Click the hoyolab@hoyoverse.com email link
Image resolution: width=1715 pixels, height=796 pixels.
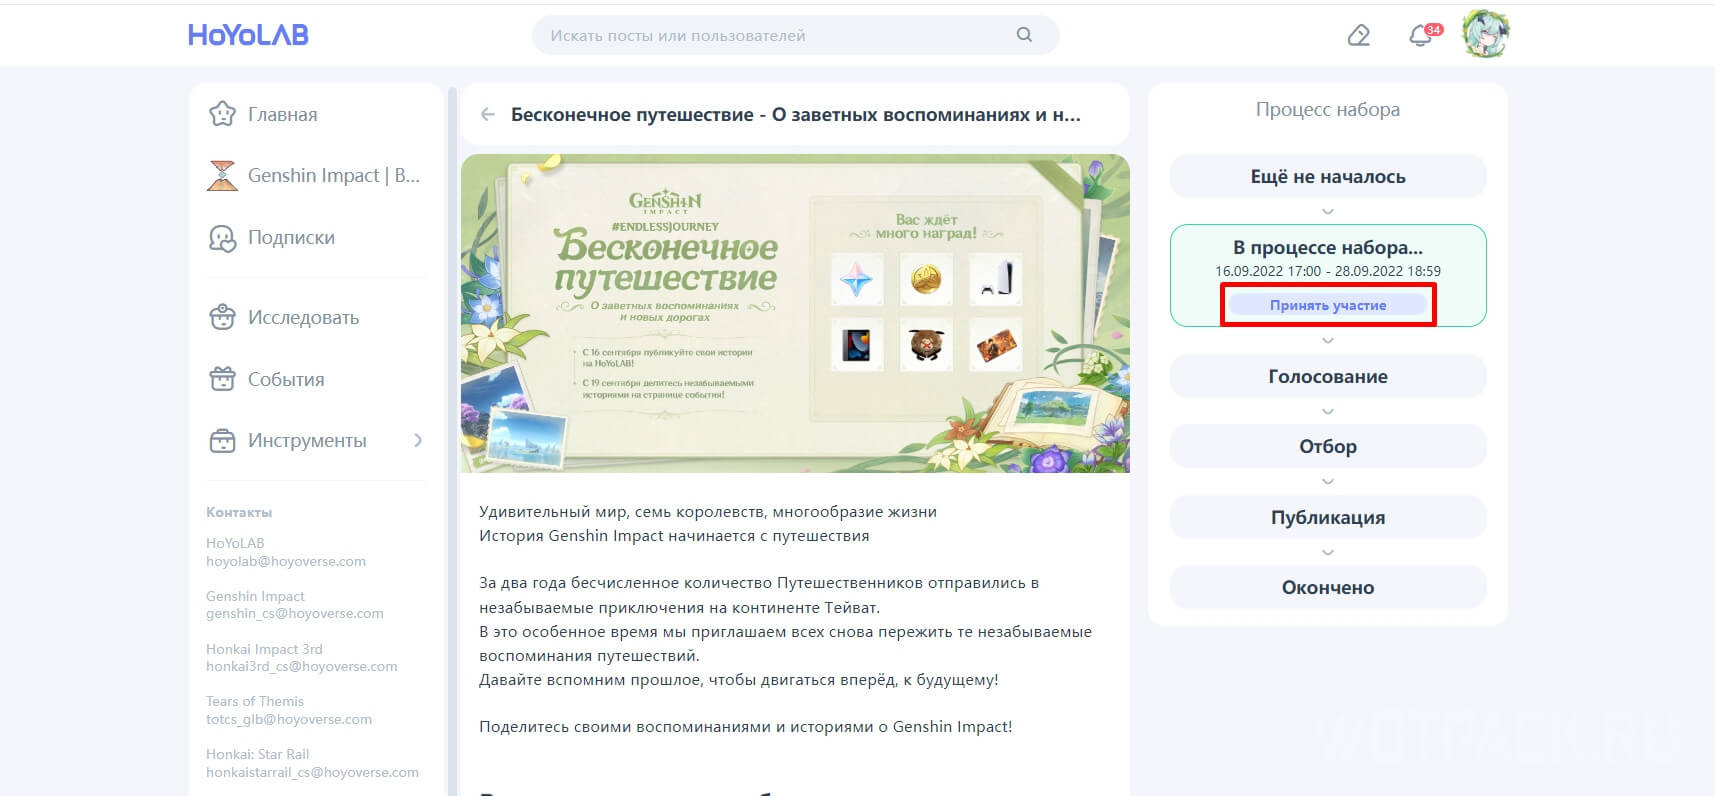(286, 562)
